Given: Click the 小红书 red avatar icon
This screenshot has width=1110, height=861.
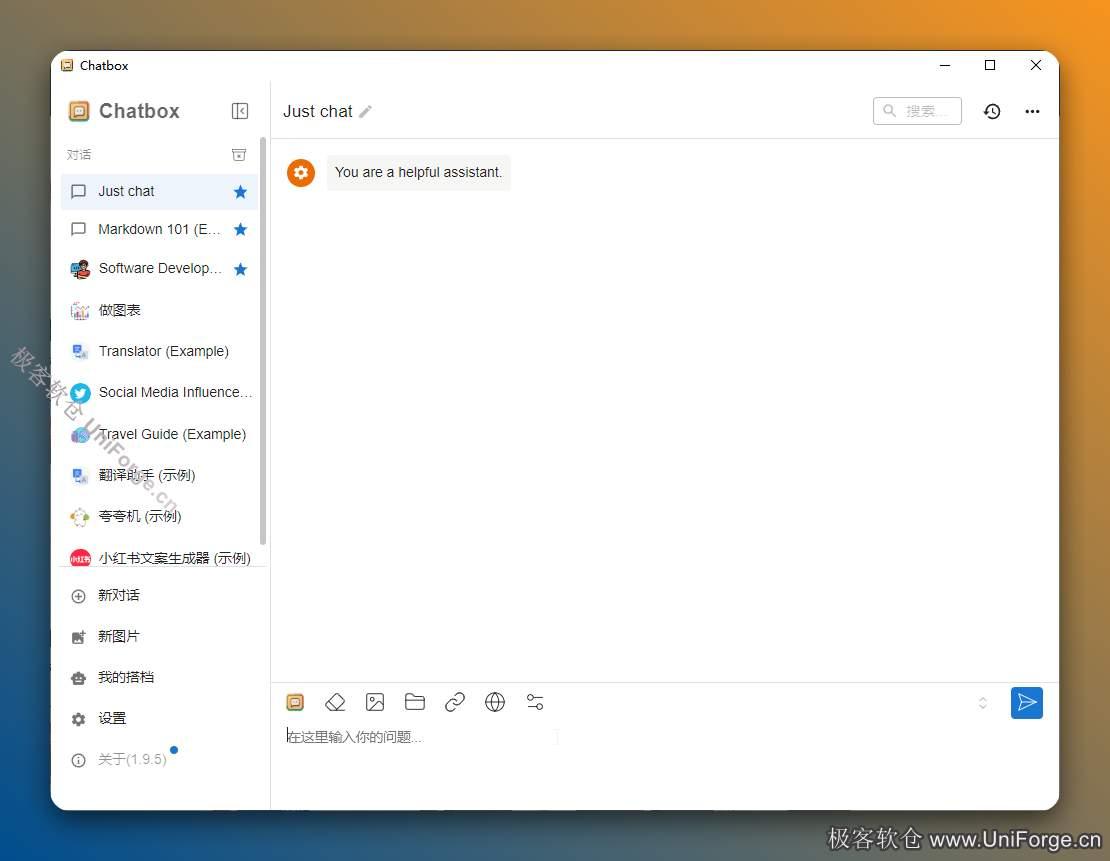Looking at the screenshot, I should [80, 559].
